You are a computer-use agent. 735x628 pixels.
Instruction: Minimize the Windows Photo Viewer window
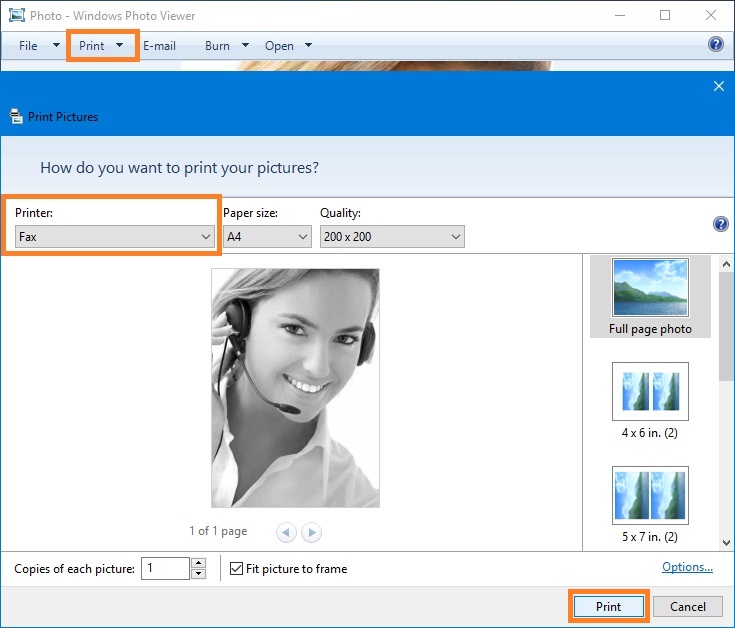620,15
